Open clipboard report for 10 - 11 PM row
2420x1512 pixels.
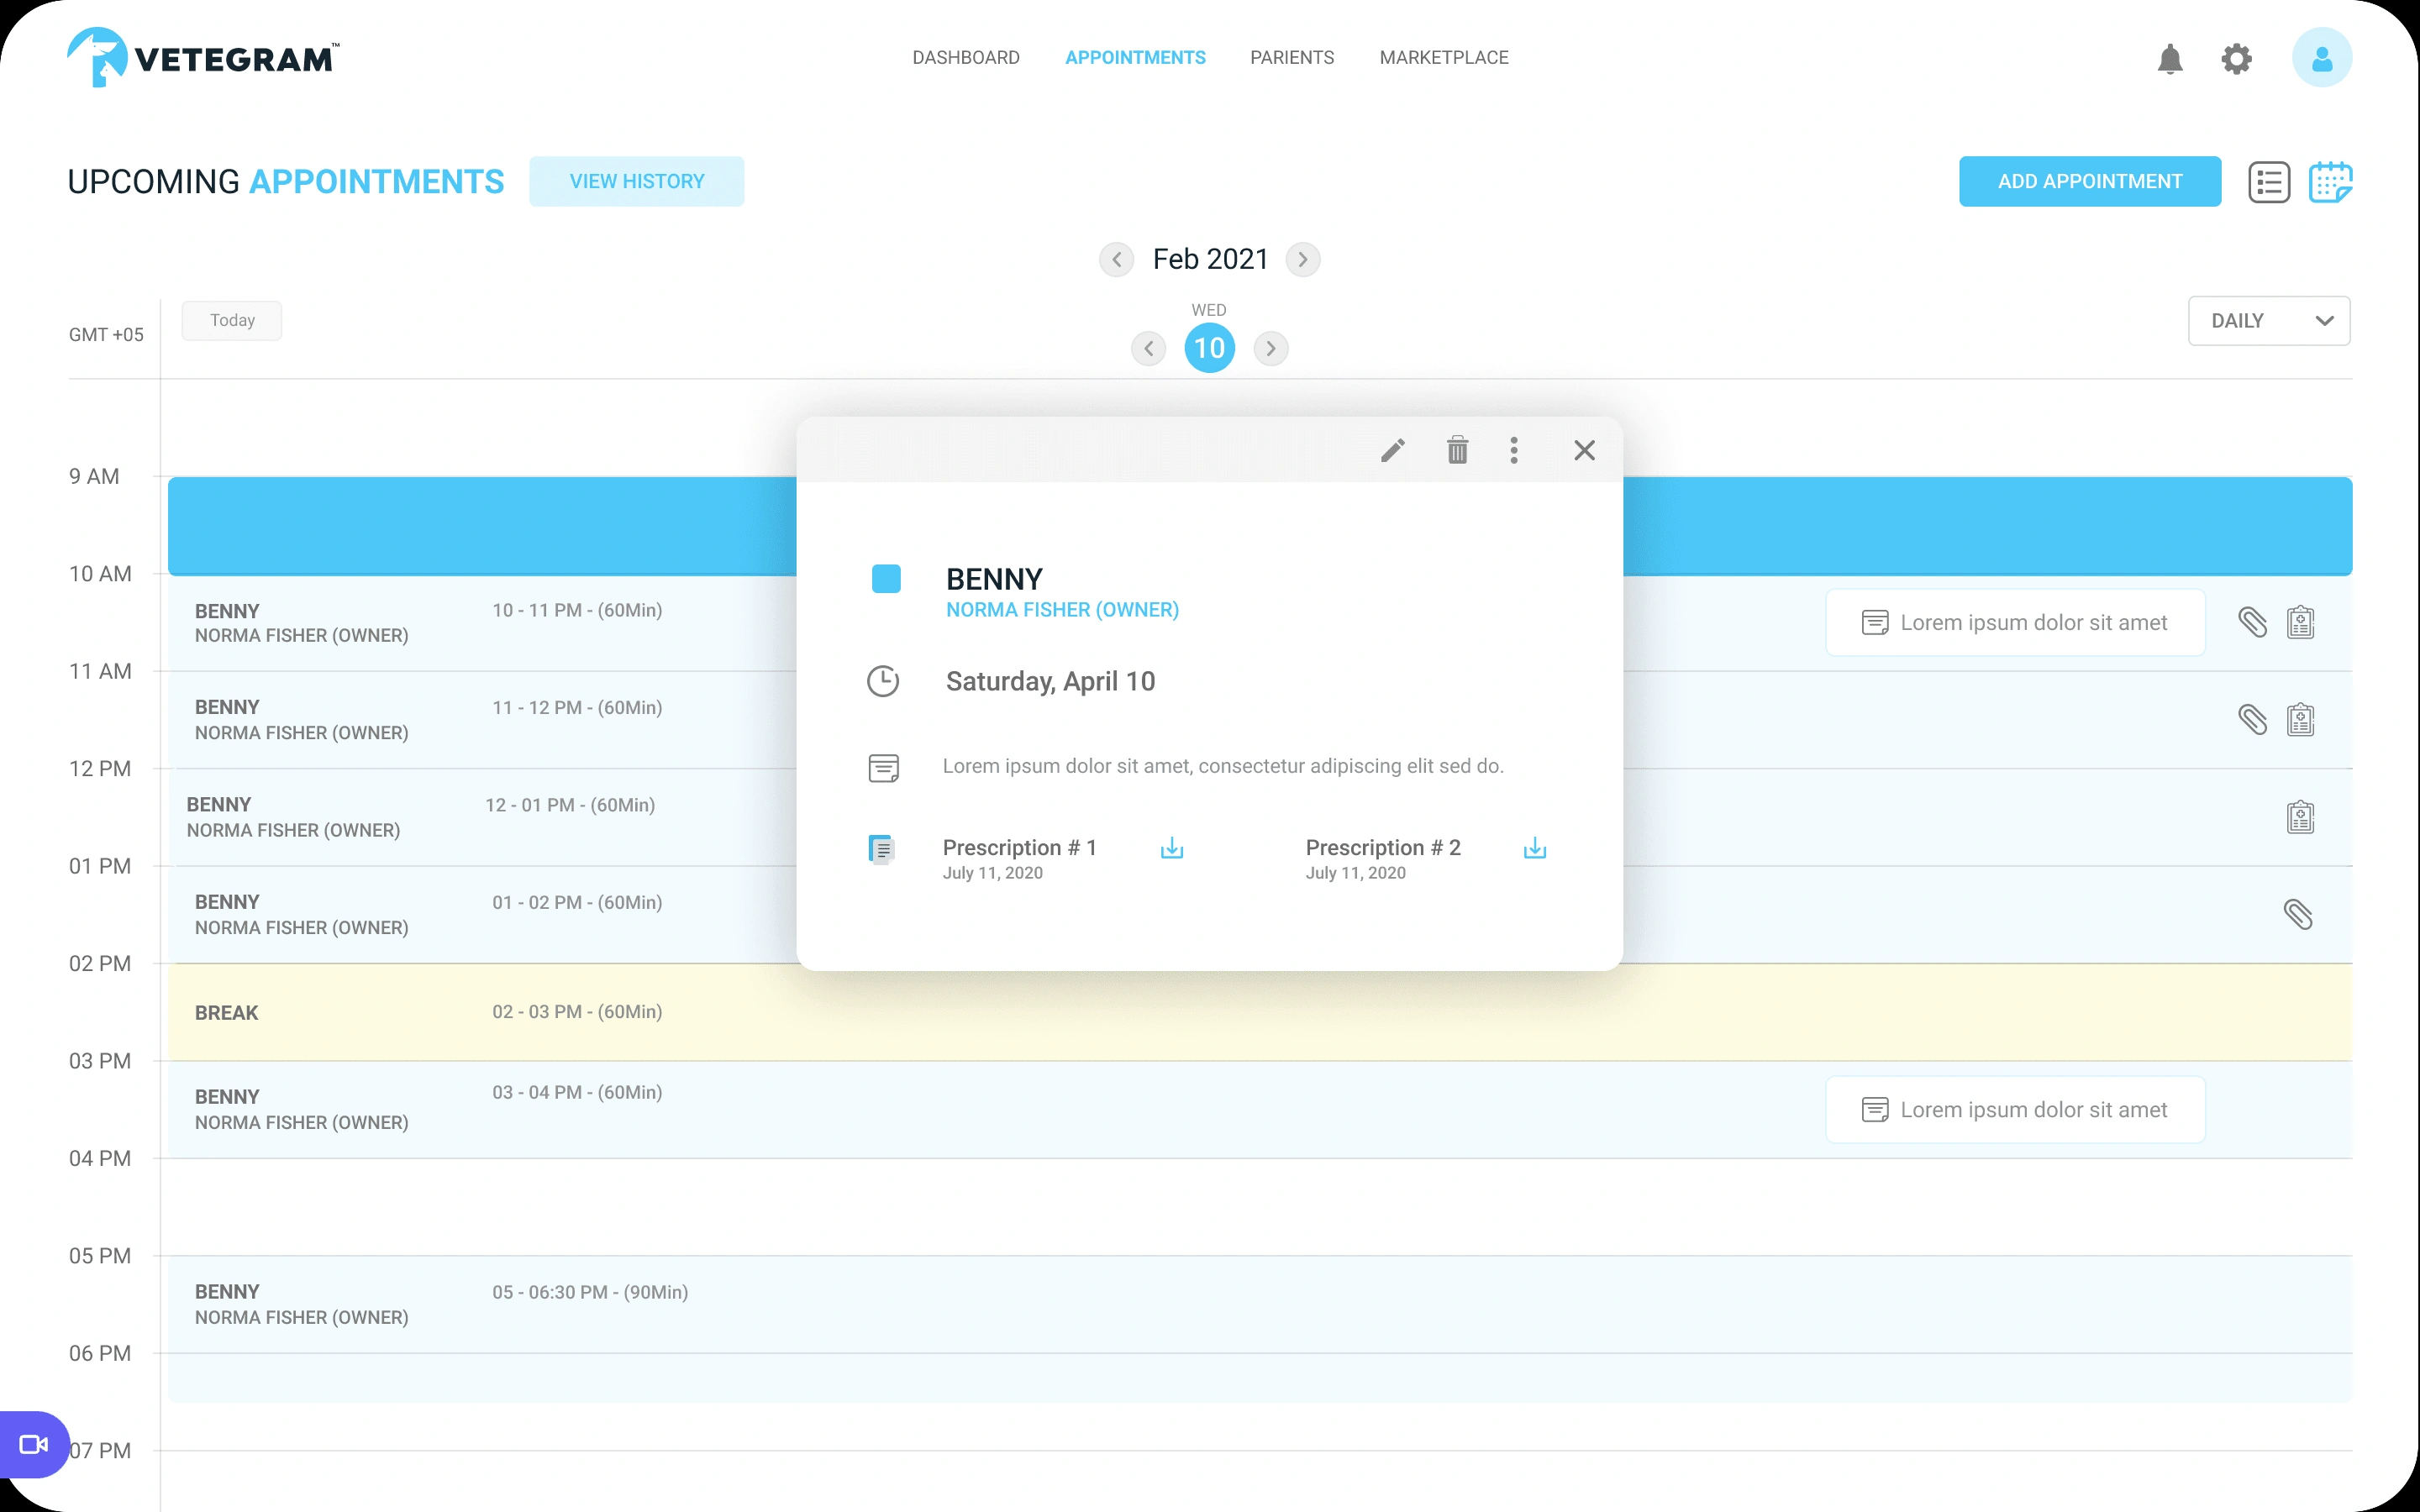(2300, 622)
